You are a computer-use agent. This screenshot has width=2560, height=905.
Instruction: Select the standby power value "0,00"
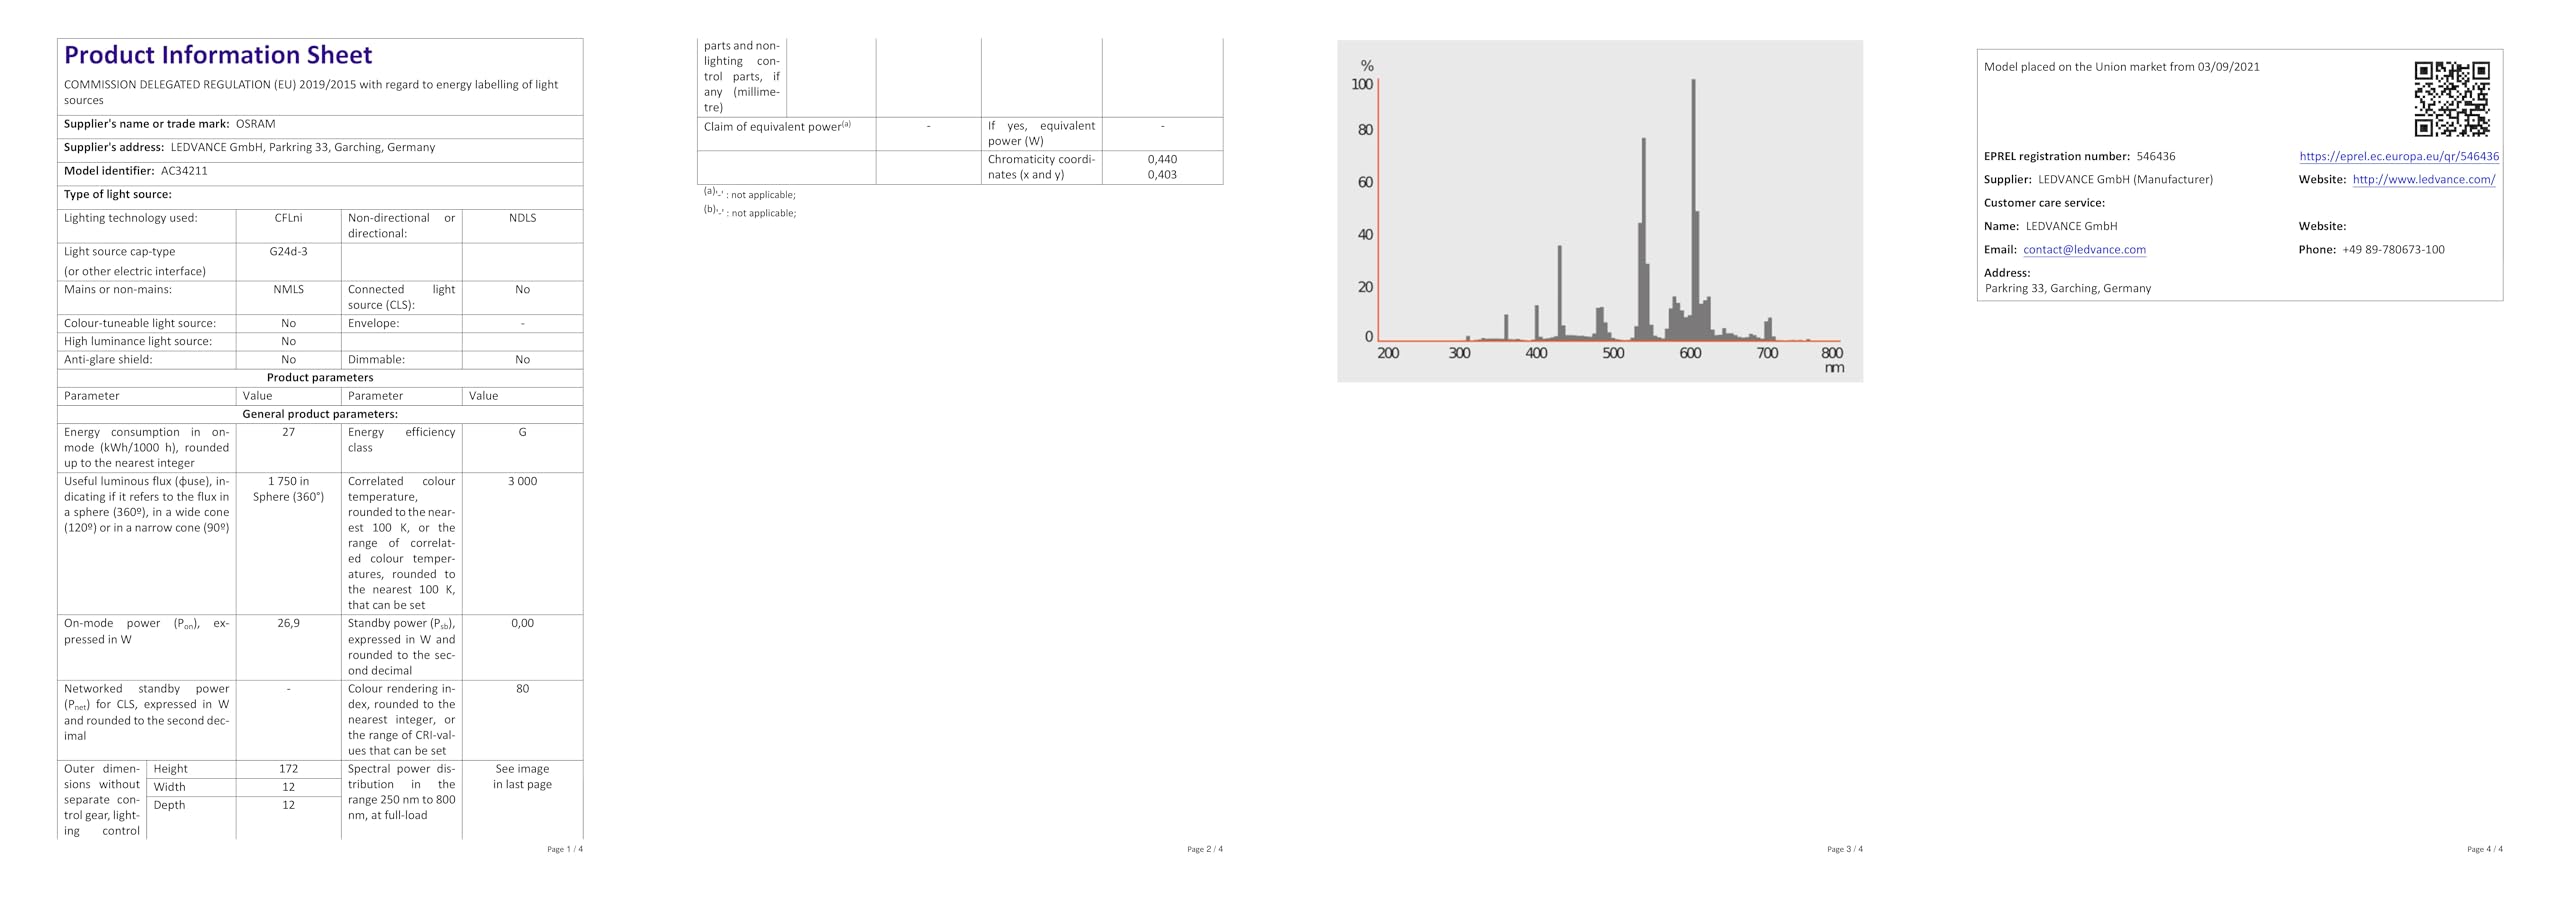coord(522,624)
